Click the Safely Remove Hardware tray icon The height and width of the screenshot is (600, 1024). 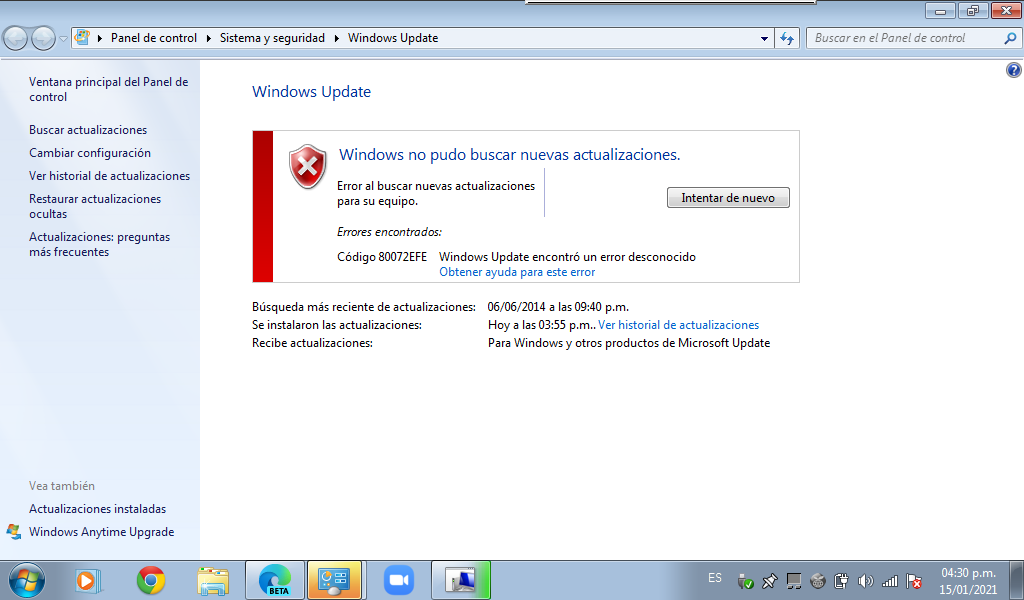coord(745,580)
